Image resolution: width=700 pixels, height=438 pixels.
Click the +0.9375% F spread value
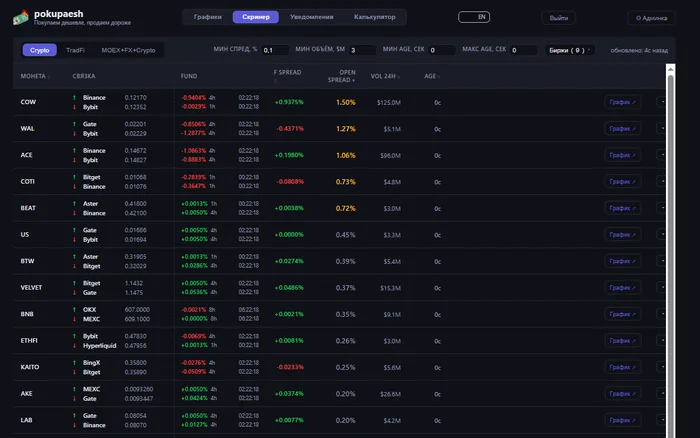(289, 102)
